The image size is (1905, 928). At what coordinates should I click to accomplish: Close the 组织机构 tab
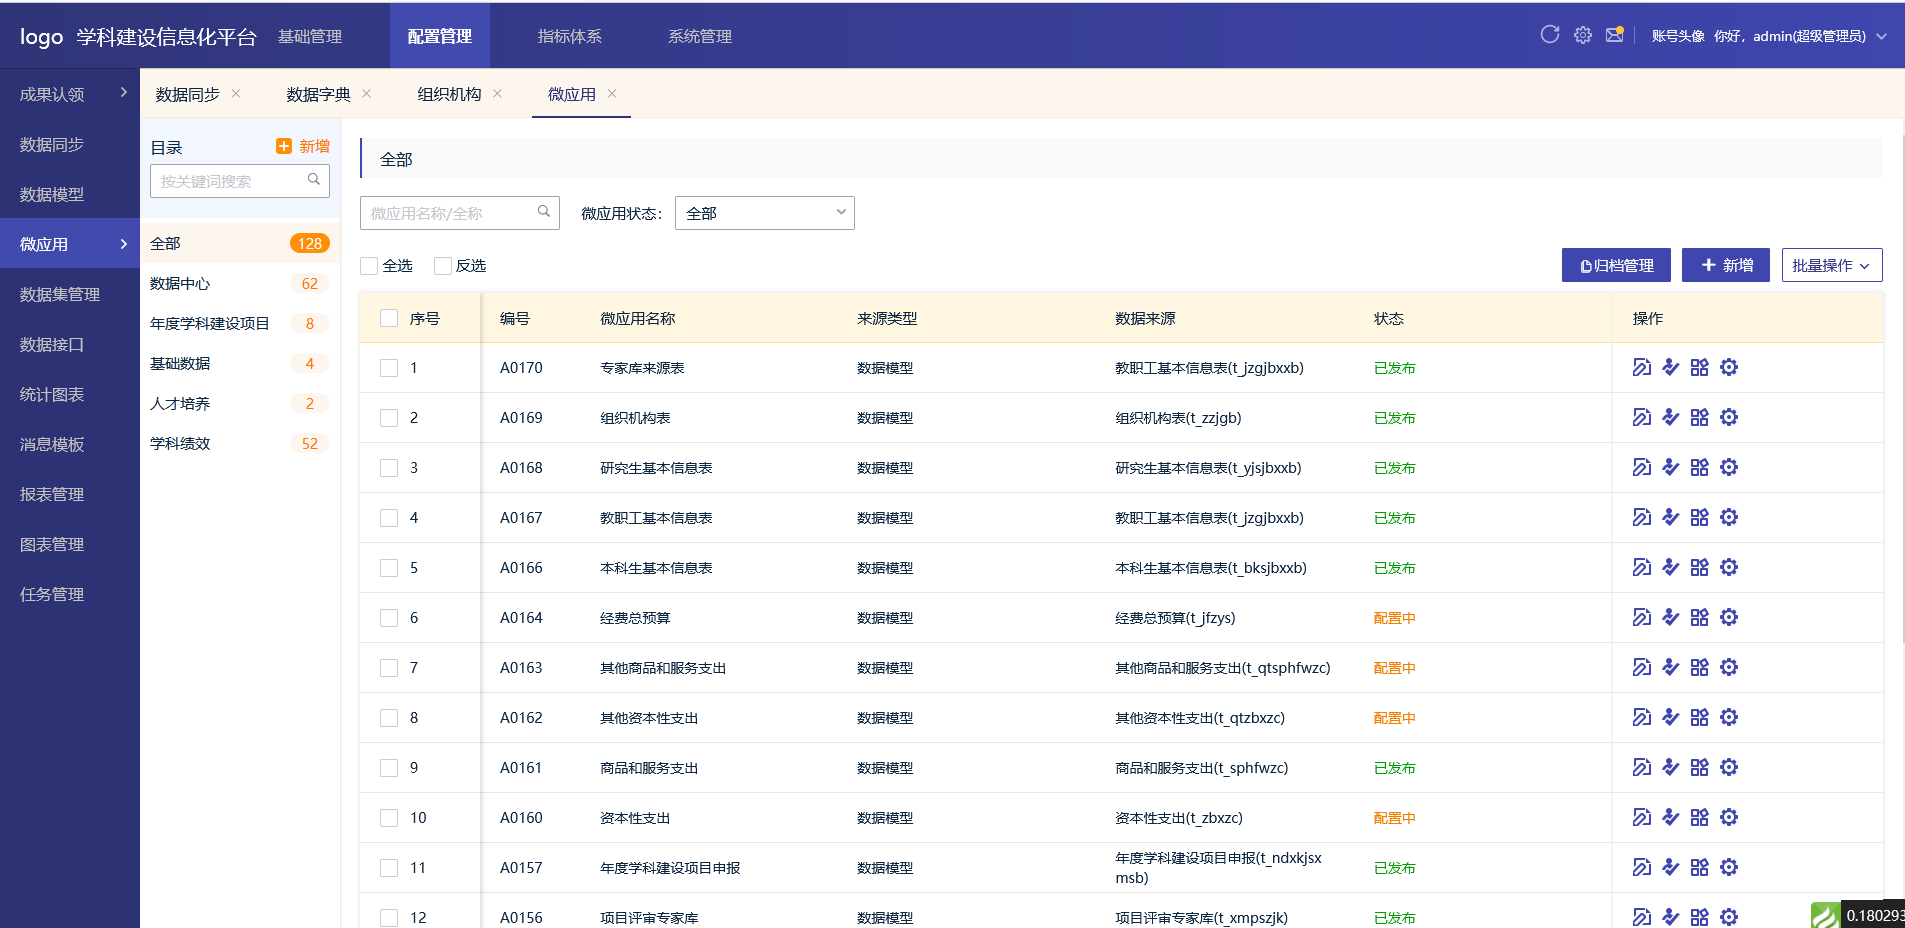click(497, 93)
